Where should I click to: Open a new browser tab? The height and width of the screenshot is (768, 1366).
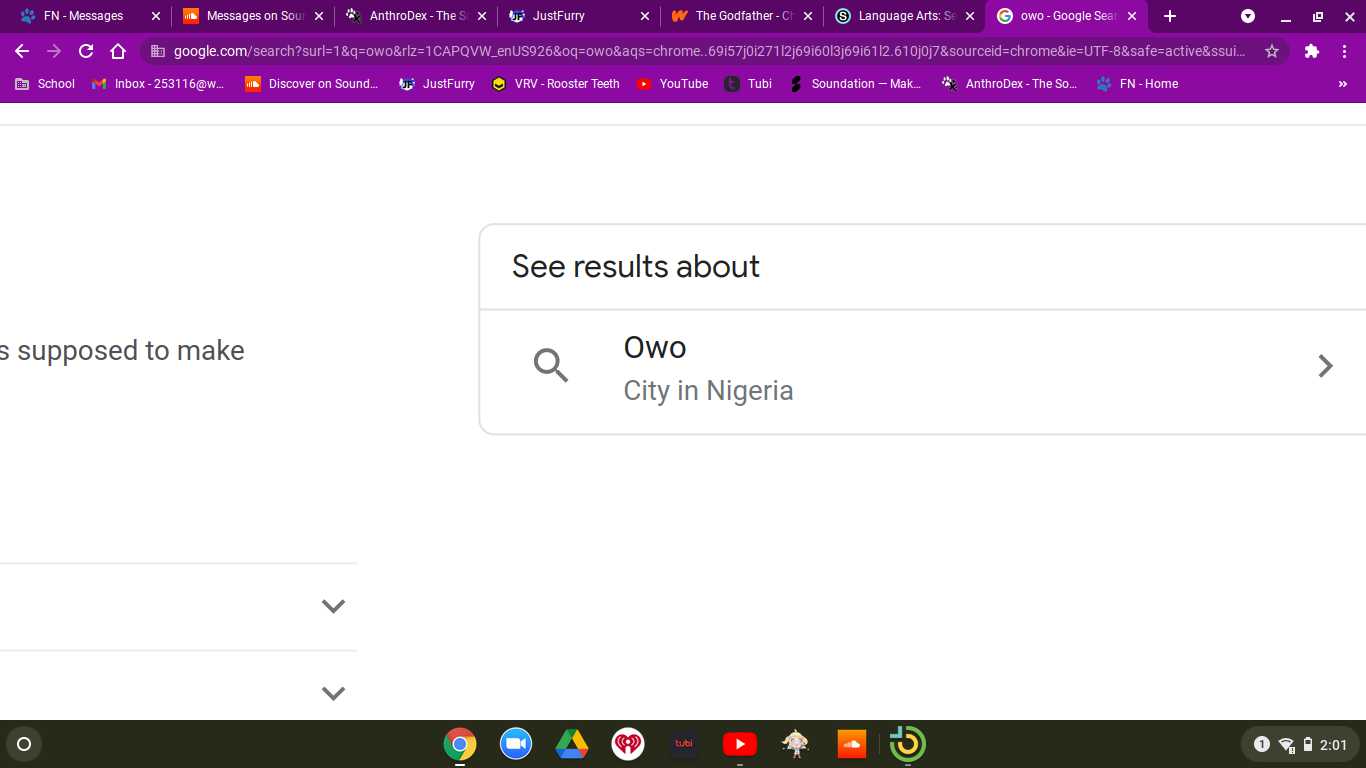pyautogui.click(x=1170, y=16)
